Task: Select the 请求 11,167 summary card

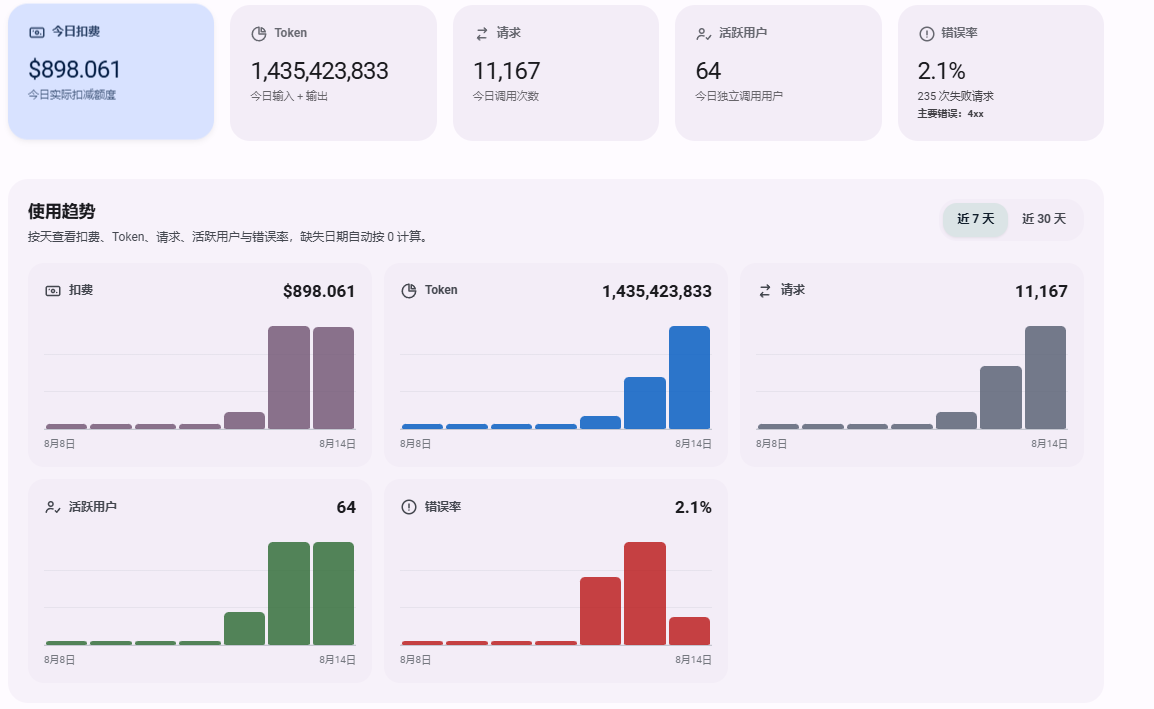Action: (556, 73)
